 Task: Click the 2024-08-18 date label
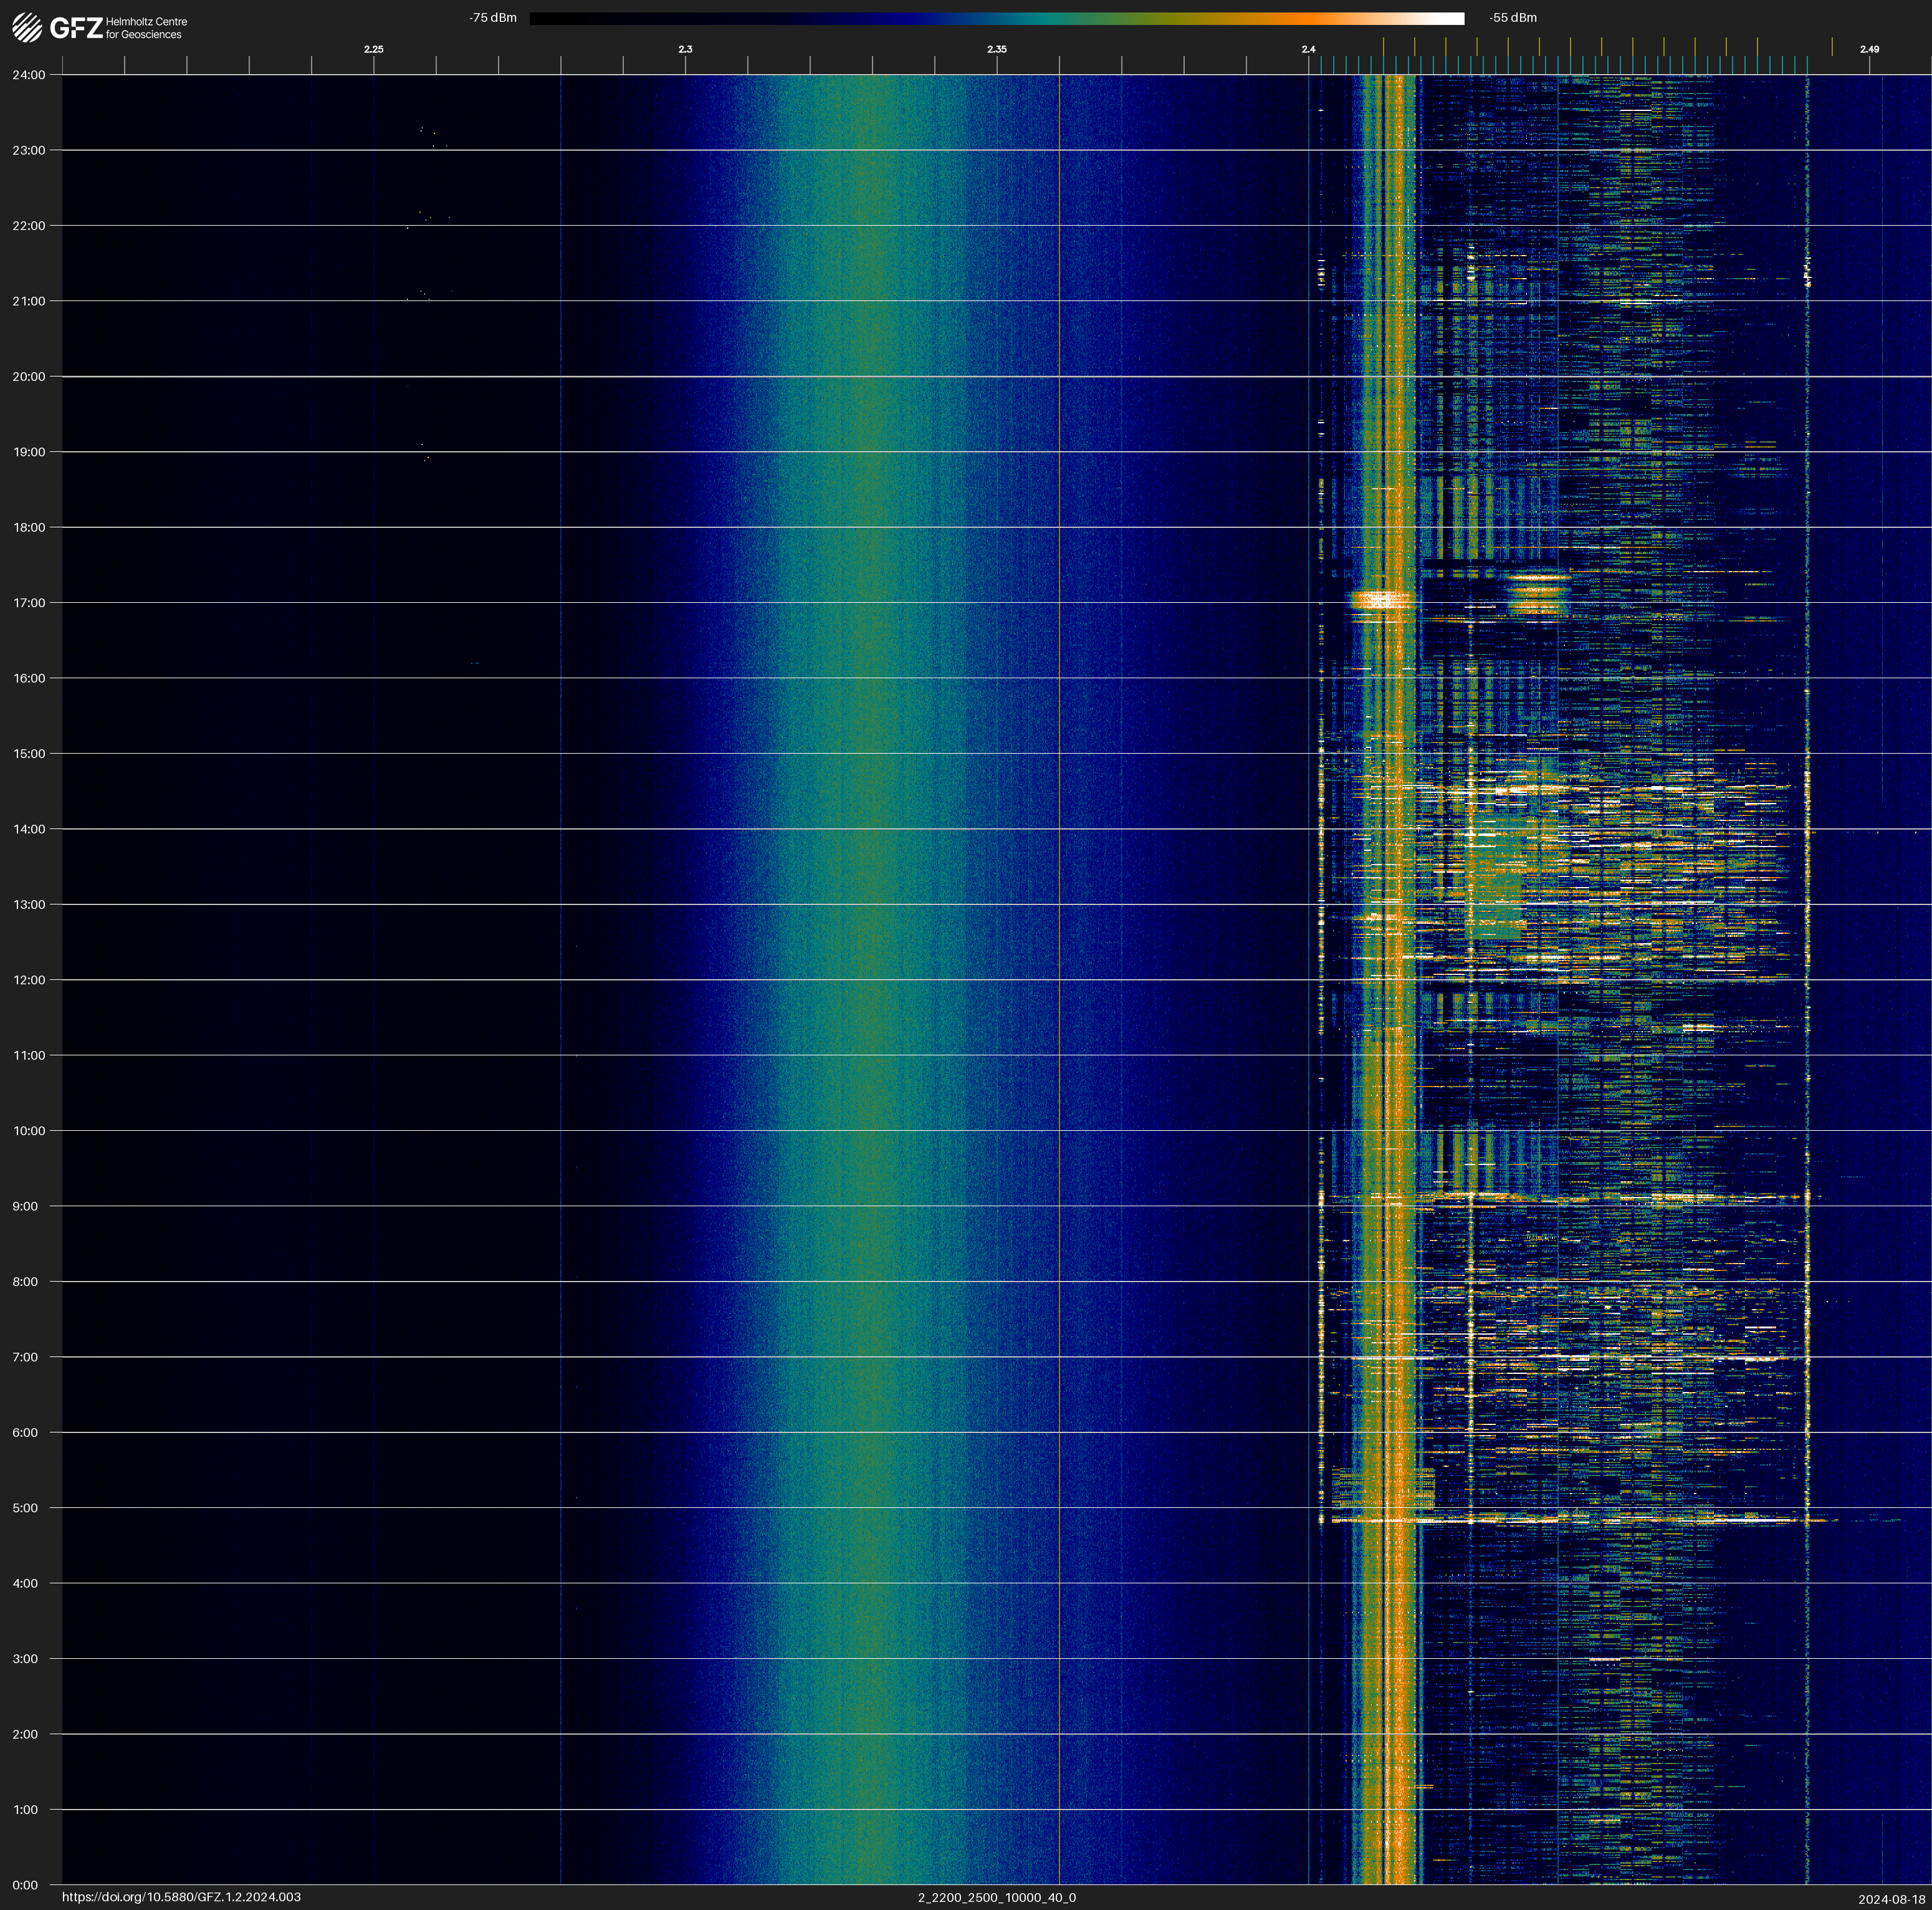(1891, 1899)
